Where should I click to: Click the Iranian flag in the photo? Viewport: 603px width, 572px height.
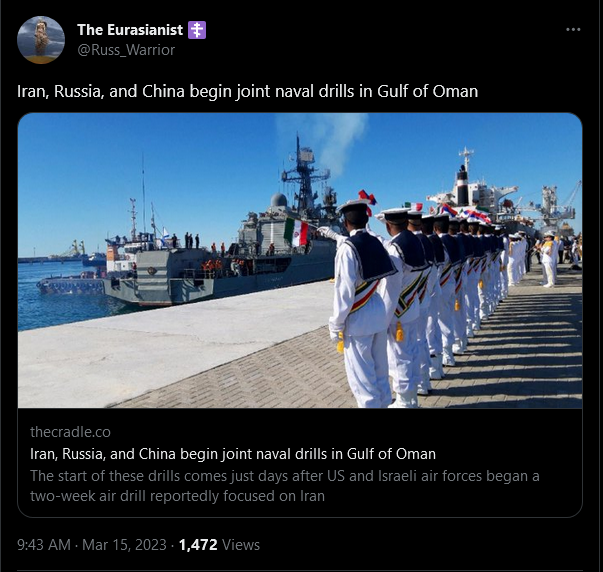296,232
